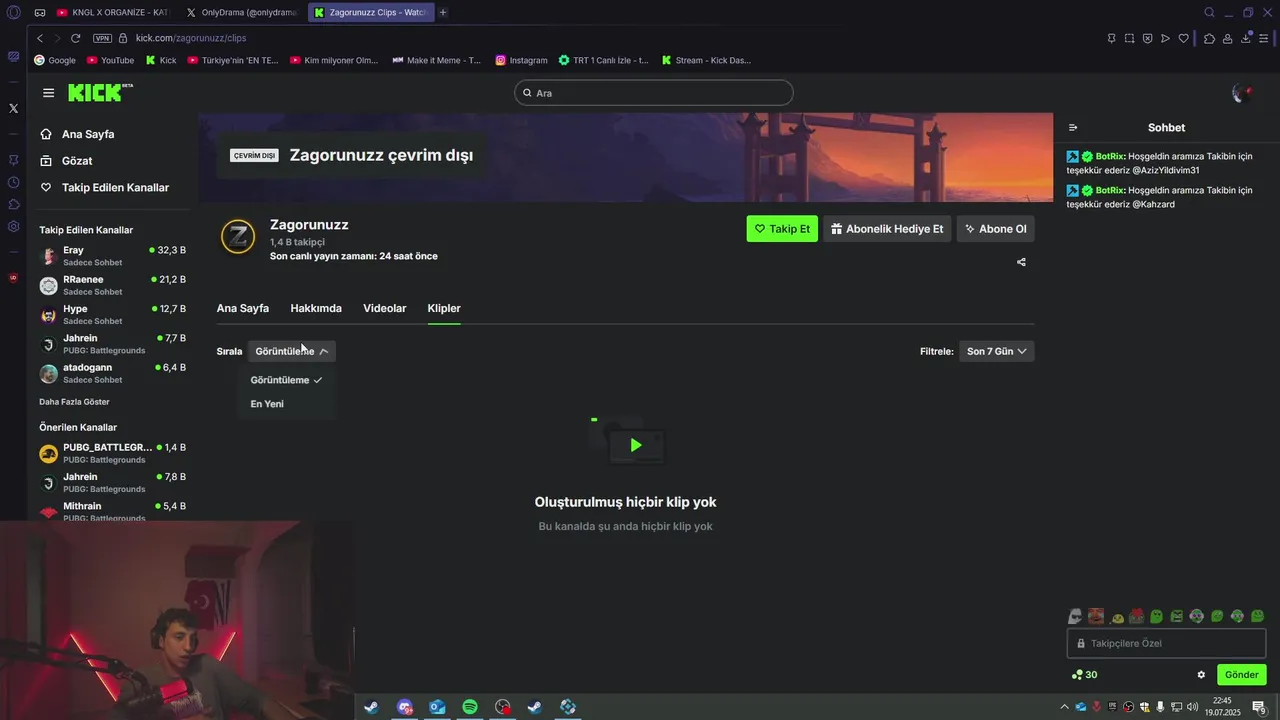Switch to the Ana Sayfa channel tab
1280x720 pixels.
pos(243,308)
